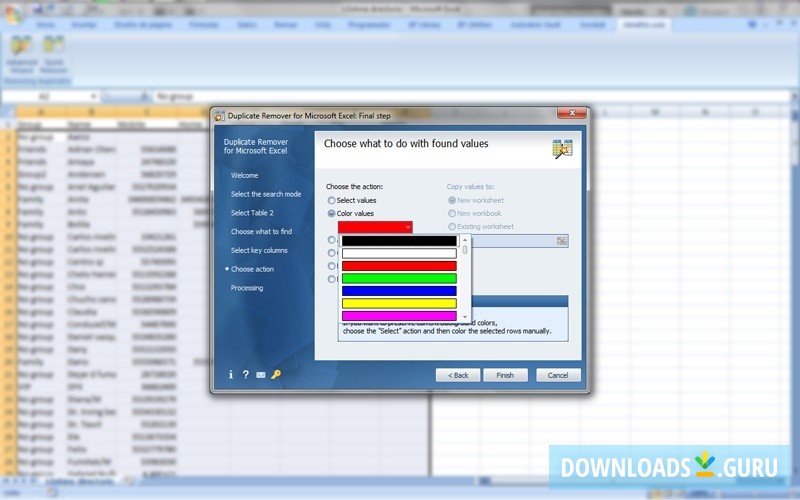Click the 'Choose the action:' label
Image resolution: width=800 pixels, height=500 pixels.
(x=355, y=187)
